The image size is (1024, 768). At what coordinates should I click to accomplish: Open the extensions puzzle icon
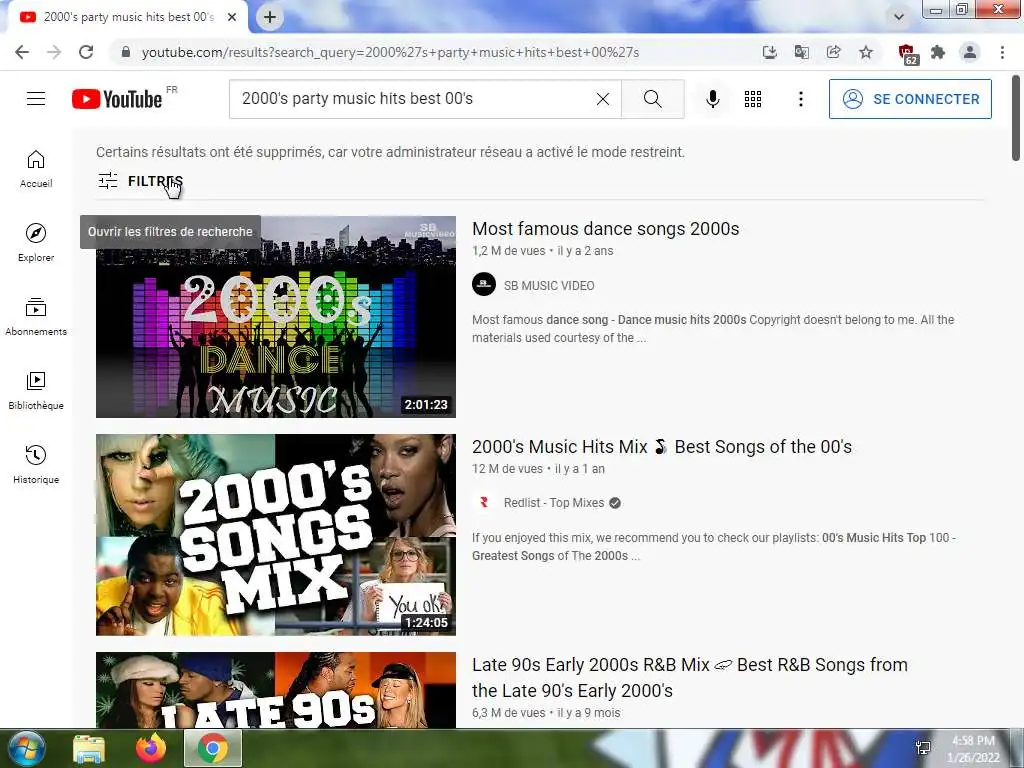pyautogui.click(x=938, y=52)
